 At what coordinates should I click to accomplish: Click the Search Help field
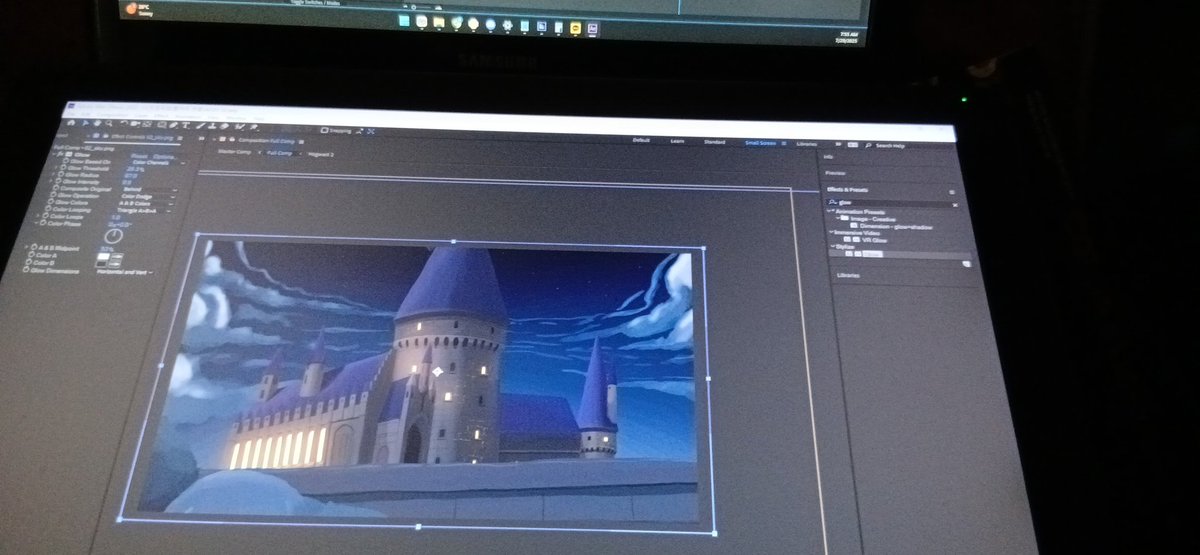point(890,146)
